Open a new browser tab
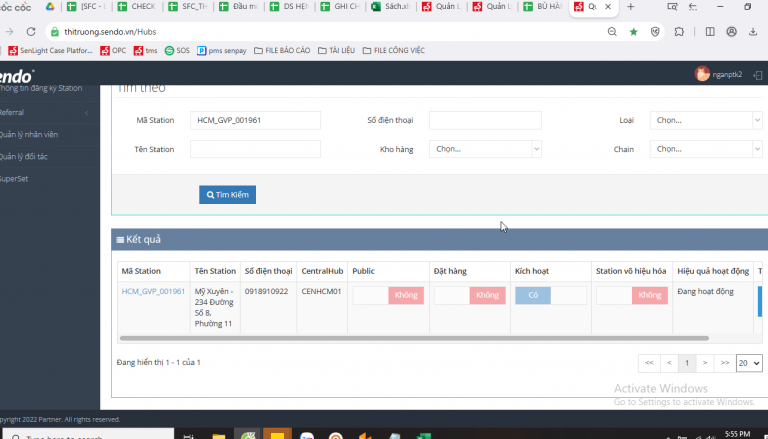The image size is (768, 439). pos(630,7)
